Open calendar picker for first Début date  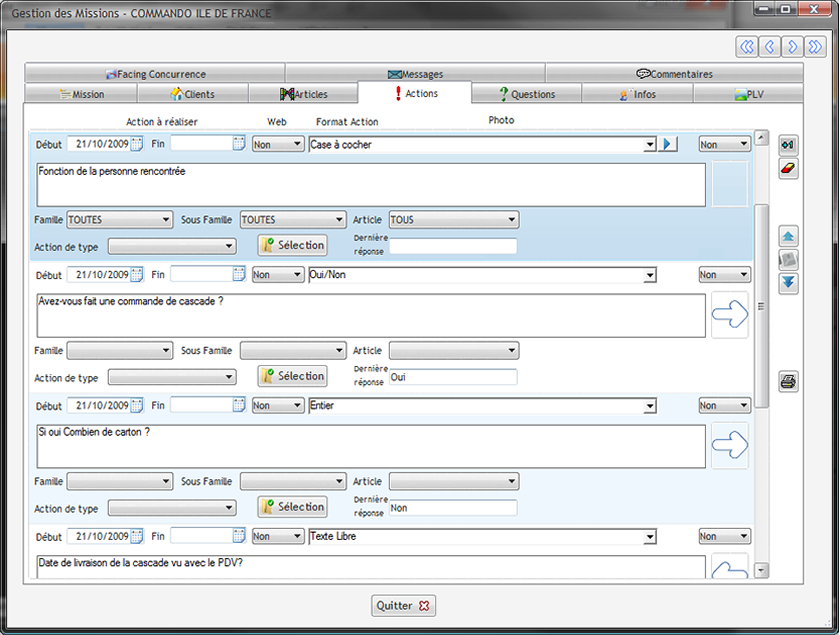click(x=137, y=144)
